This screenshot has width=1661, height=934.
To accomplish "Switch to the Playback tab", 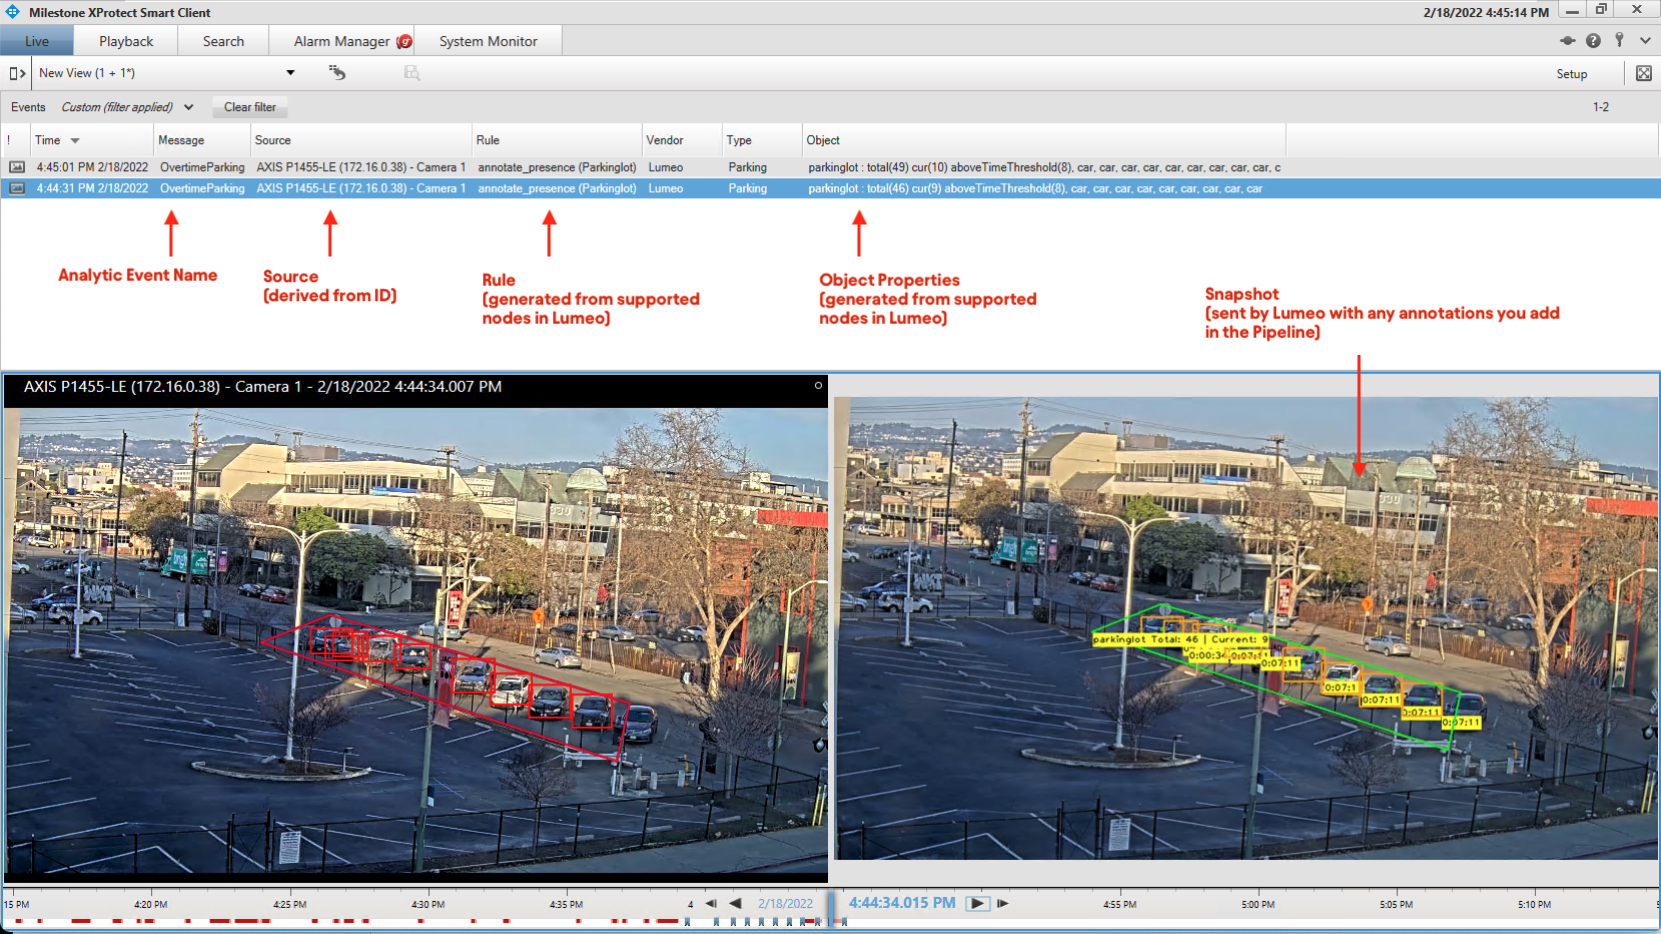I will tap(126, 41).
